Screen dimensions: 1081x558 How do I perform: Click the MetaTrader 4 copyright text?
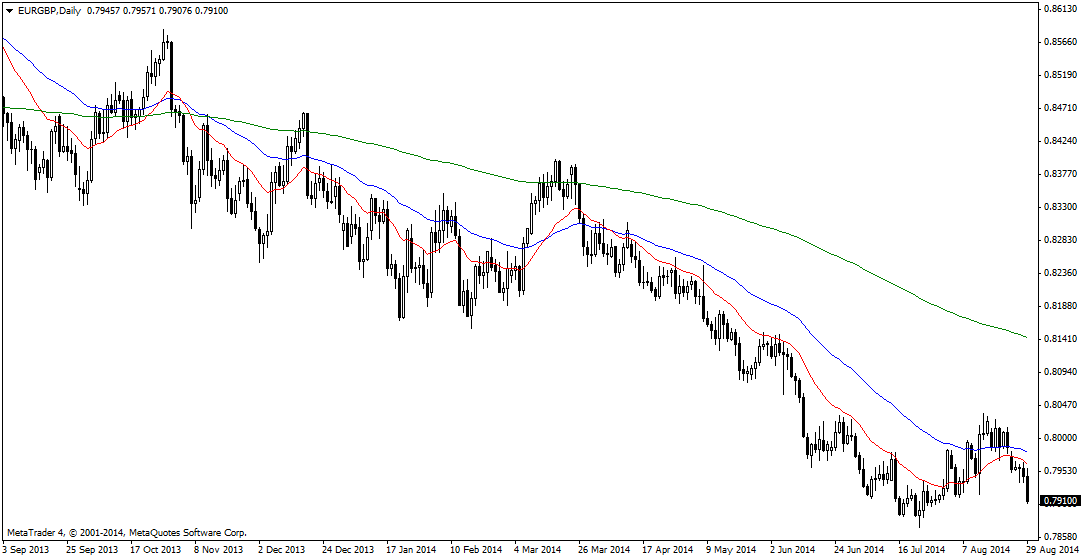pyautogui.click(x=126, y=533)
